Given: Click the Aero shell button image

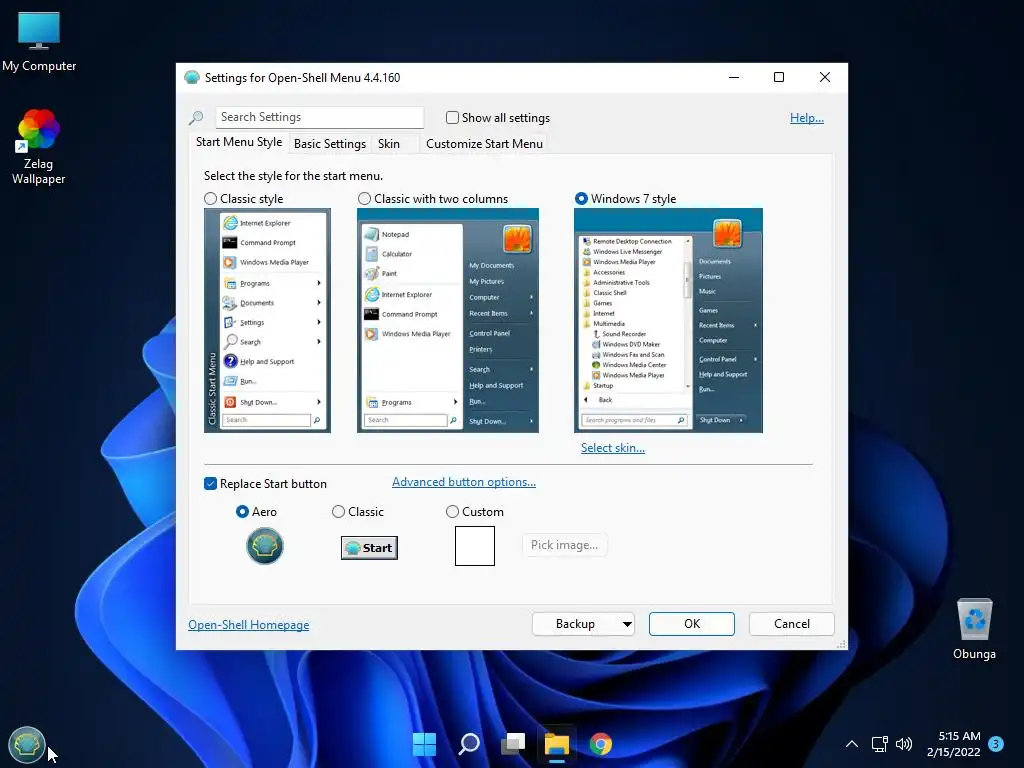Looking at the screenshot, I should (x=264, y=546).
